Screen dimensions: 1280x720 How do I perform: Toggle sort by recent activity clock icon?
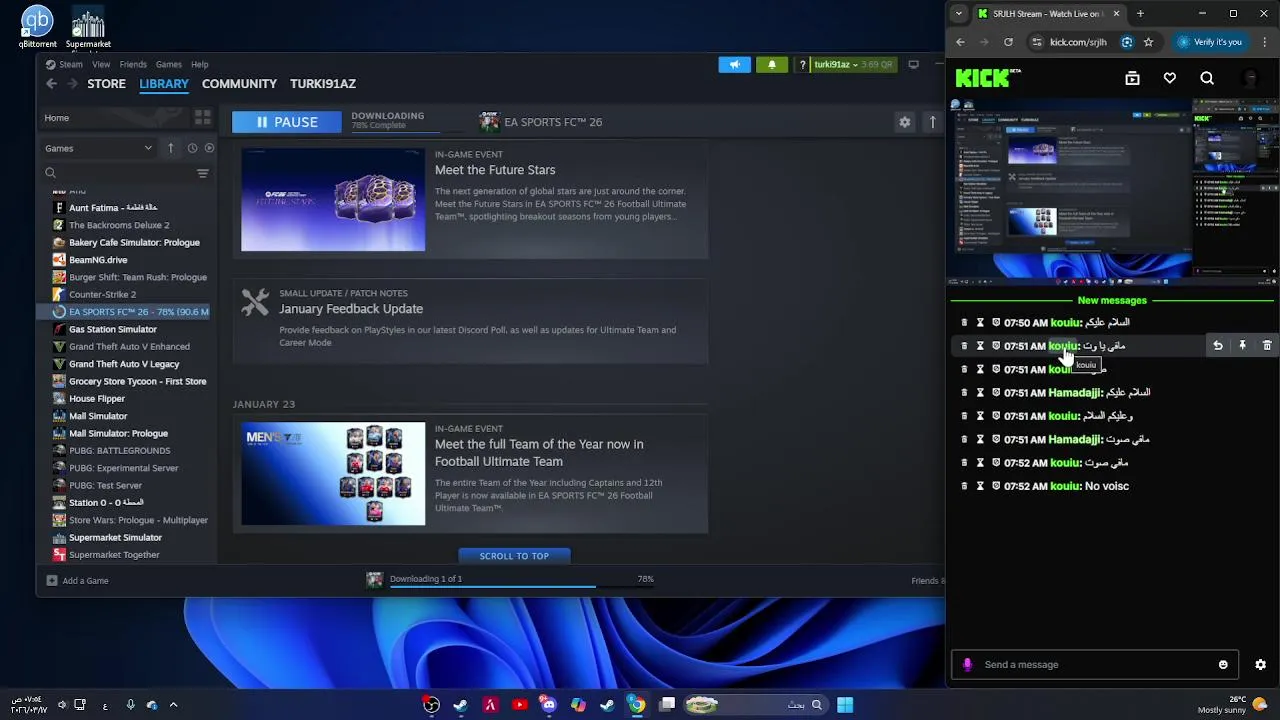coord(192,148)
